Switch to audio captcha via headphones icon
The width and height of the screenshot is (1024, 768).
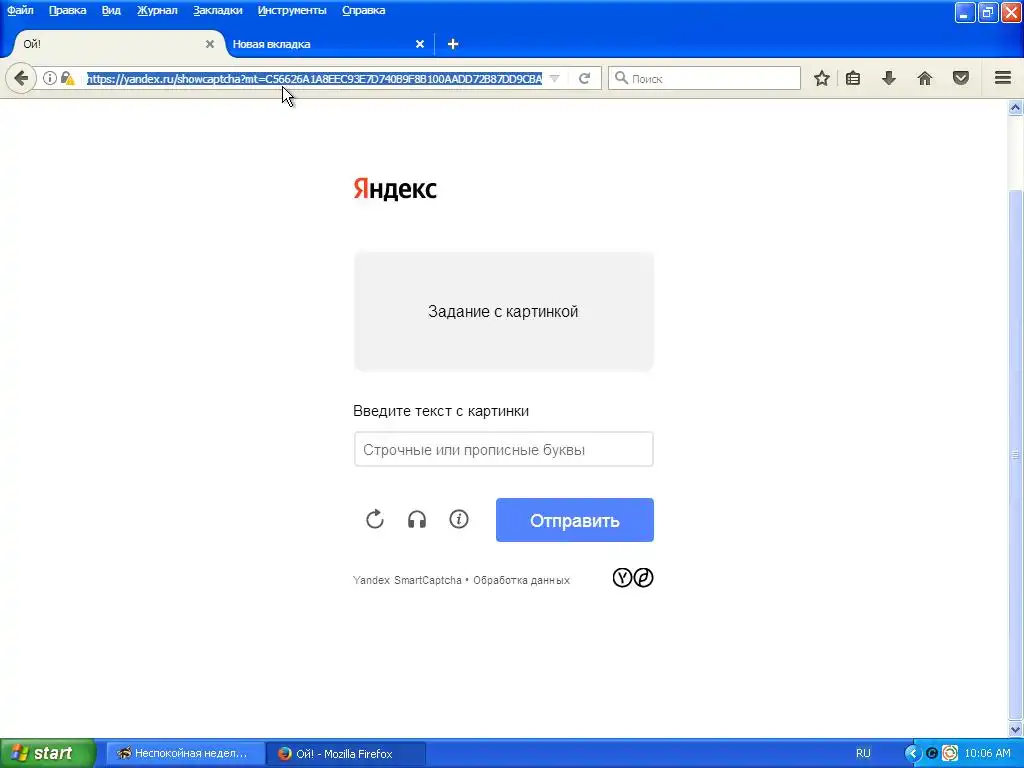pyautogui.click(x=417, y=520)
